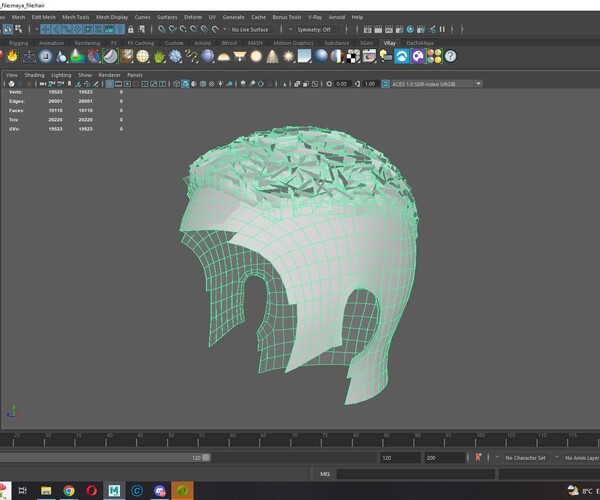Click the pause IPR render icon
600x500 pixels.
(x=442, y=29)
